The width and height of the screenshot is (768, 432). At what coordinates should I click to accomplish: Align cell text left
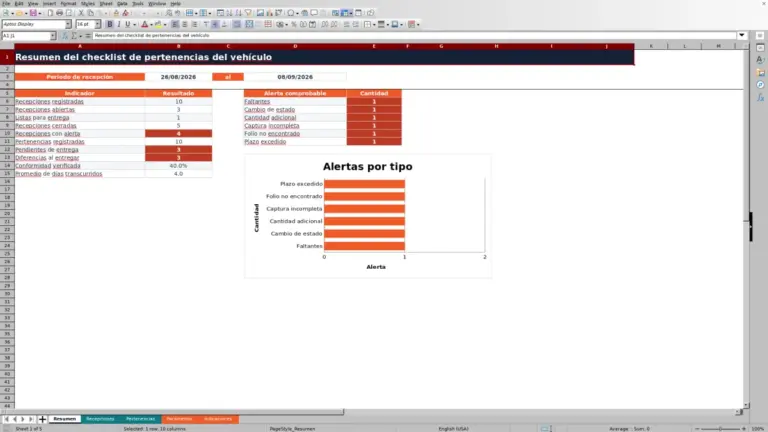point(175,24)
